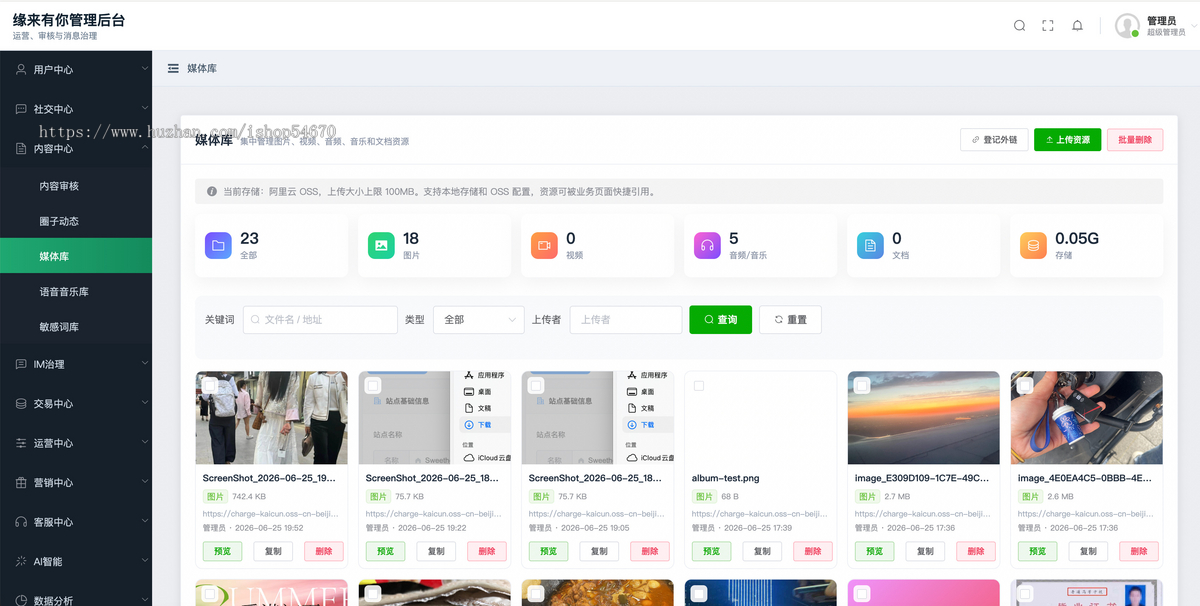
Task: Select checkbox on image_E309D109 card
Action: point(862,386)
